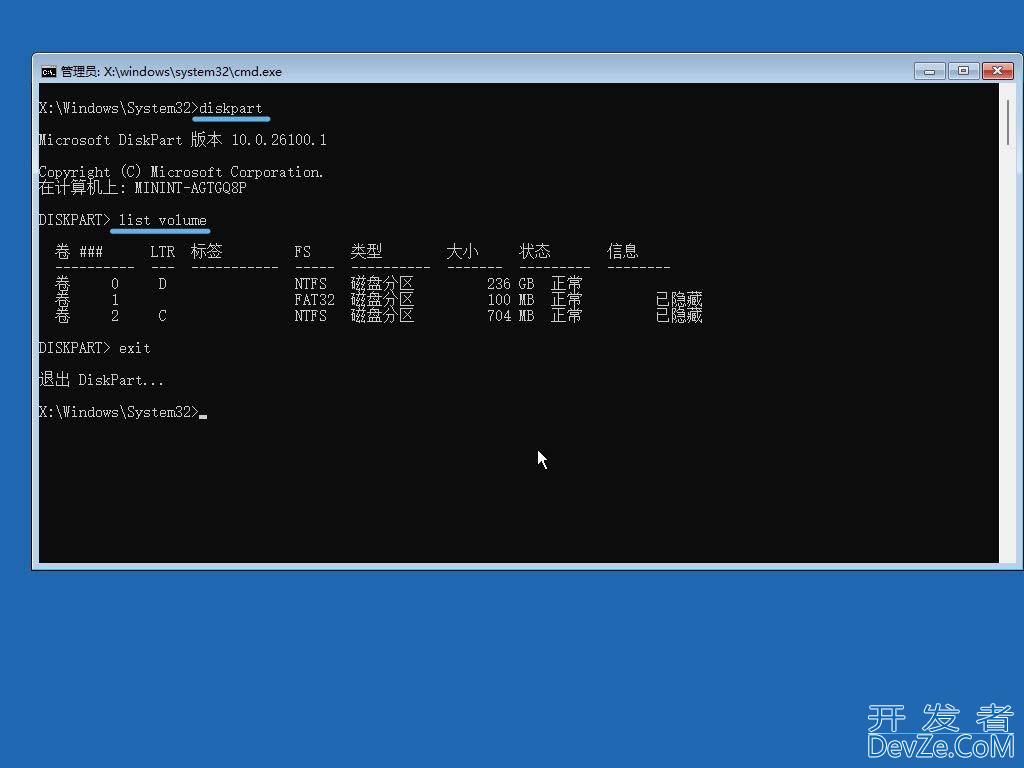
Task: Click the '状态' column header
Action: (535, 251)
